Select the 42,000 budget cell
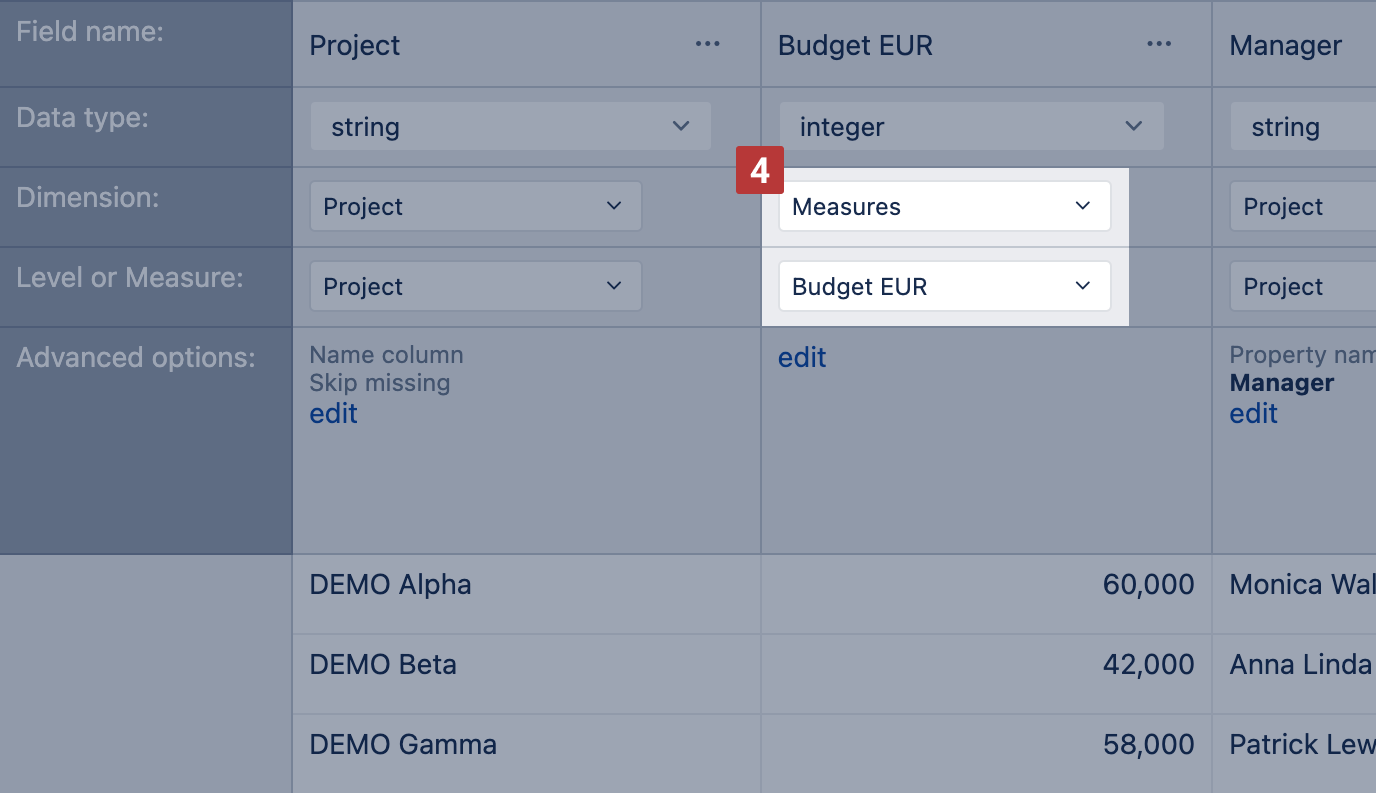 (1148, 665)
